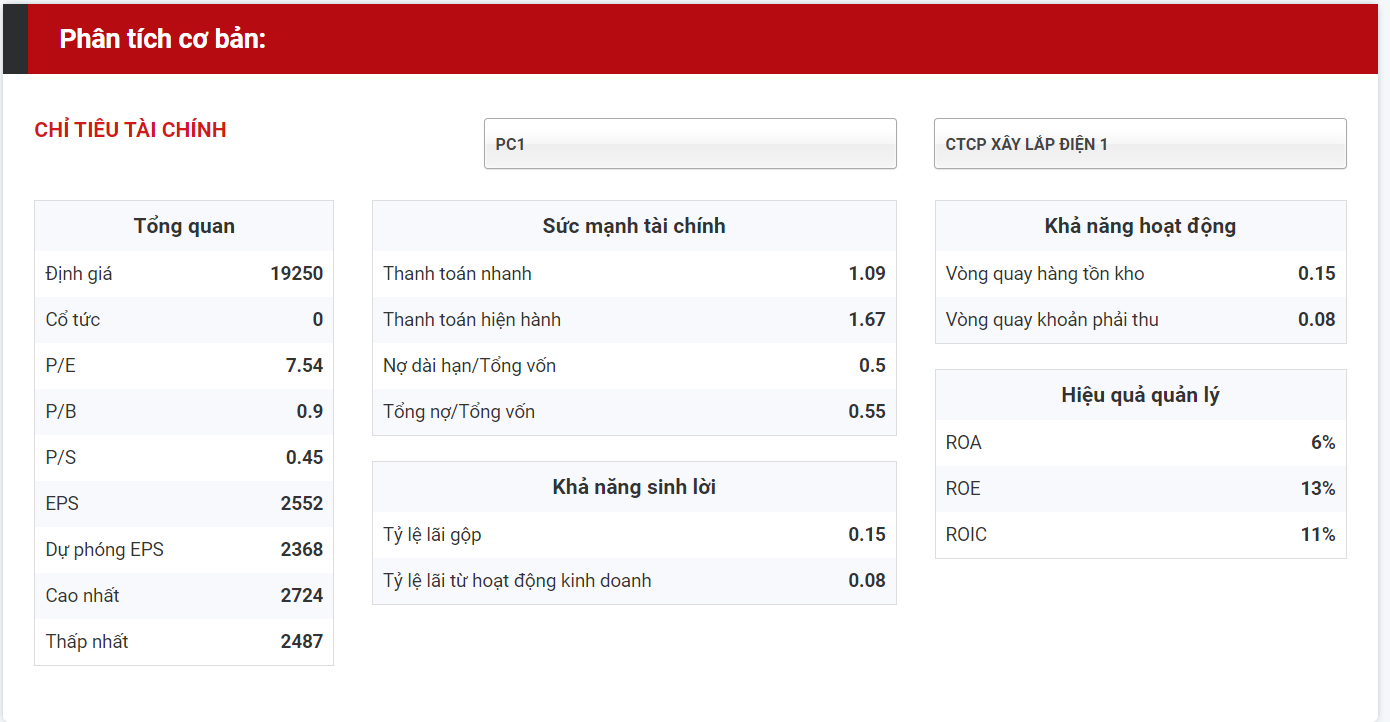
Task: Click the Thanh toán hiện hành label
Action: tap(472, 320)
